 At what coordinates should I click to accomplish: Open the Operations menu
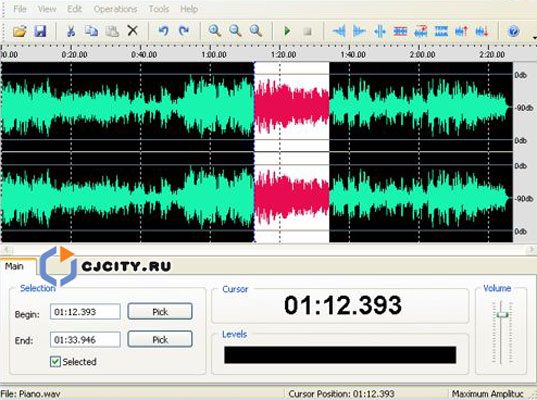[115, 9]
